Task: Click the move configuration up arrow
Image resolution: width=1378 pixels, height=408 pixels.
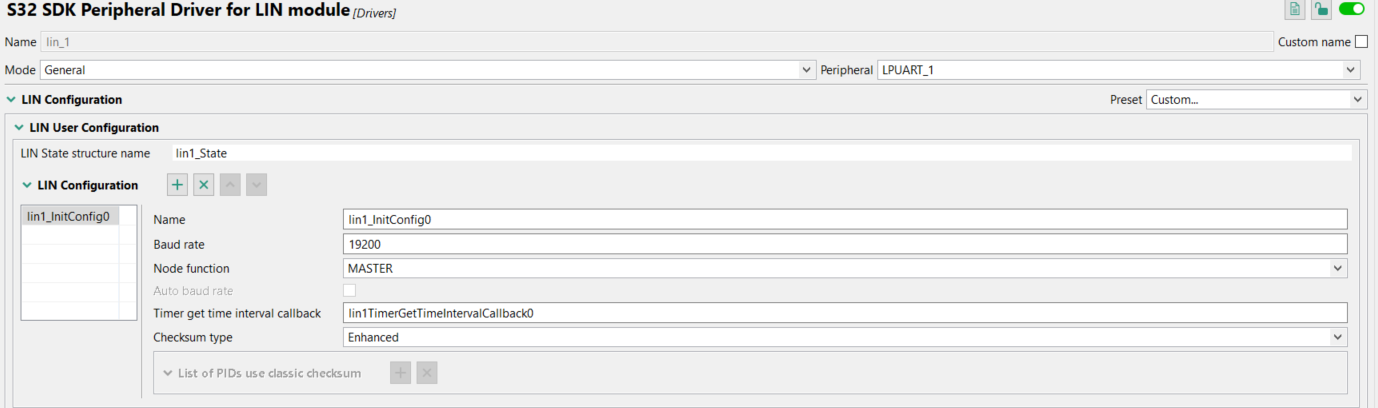Action: click(x=230, y=185)
